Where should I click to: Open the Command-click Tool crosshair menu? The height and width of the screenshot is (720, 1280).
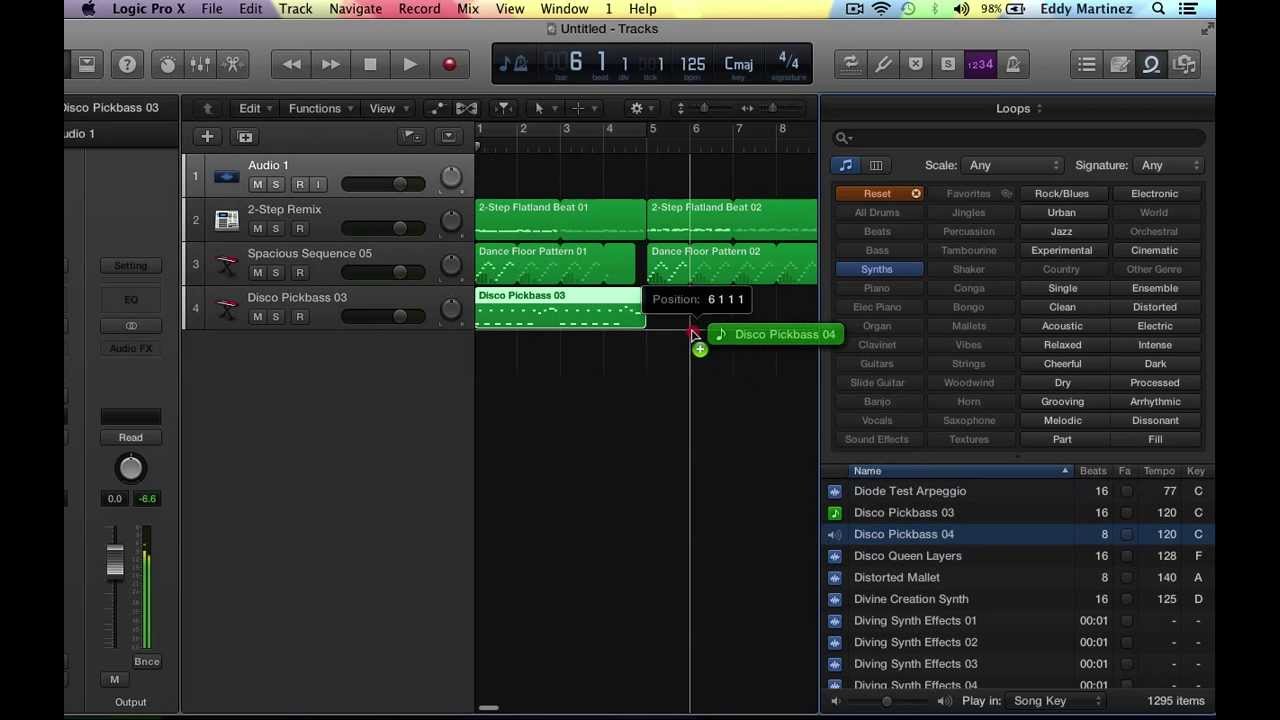coord(583,108)
